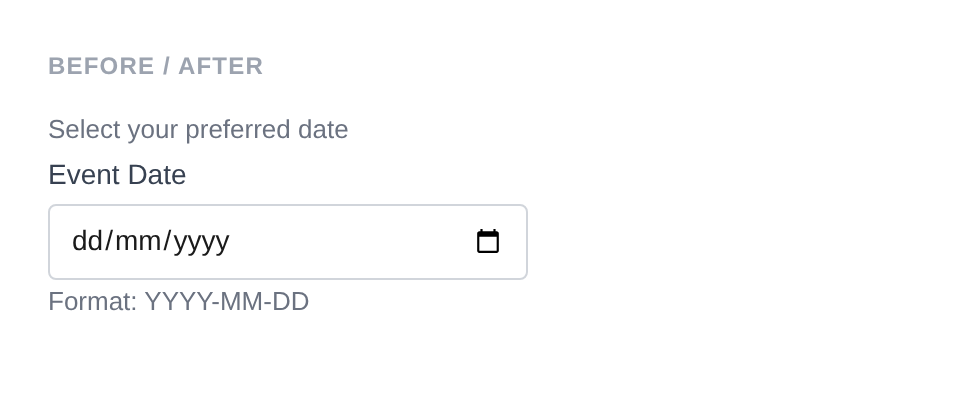Image resolution: width=960 pixels, height=404 pixels.
Task: Click the "Format: YYYY-MM-DD" hint text
Action: point(178,301)
